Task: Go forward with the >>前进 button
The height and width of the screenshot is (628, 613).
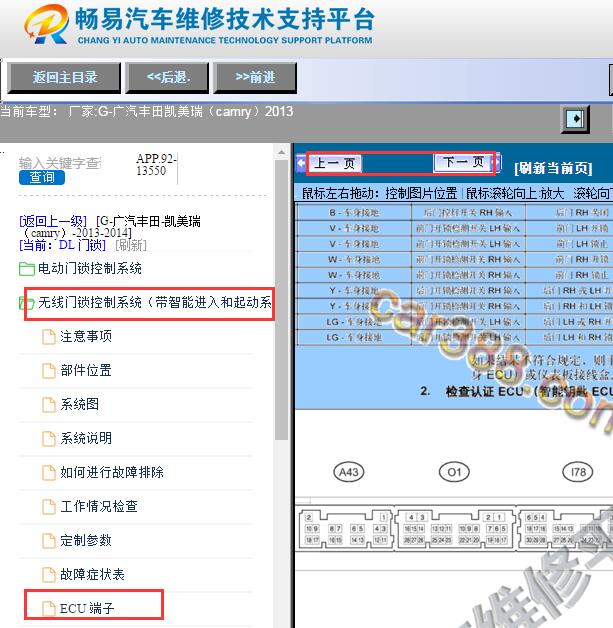Action: point(255,77)
